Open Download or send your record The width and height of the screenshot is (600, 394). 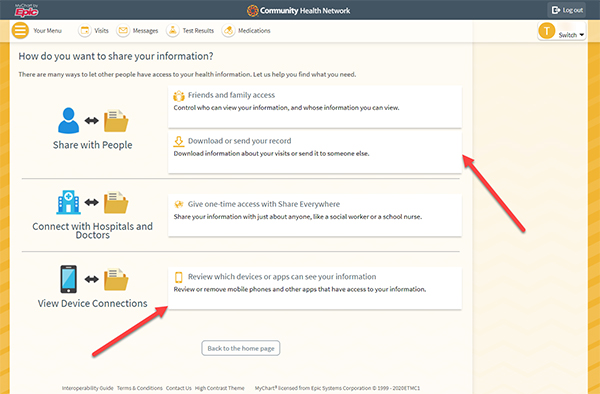[315, 152]
